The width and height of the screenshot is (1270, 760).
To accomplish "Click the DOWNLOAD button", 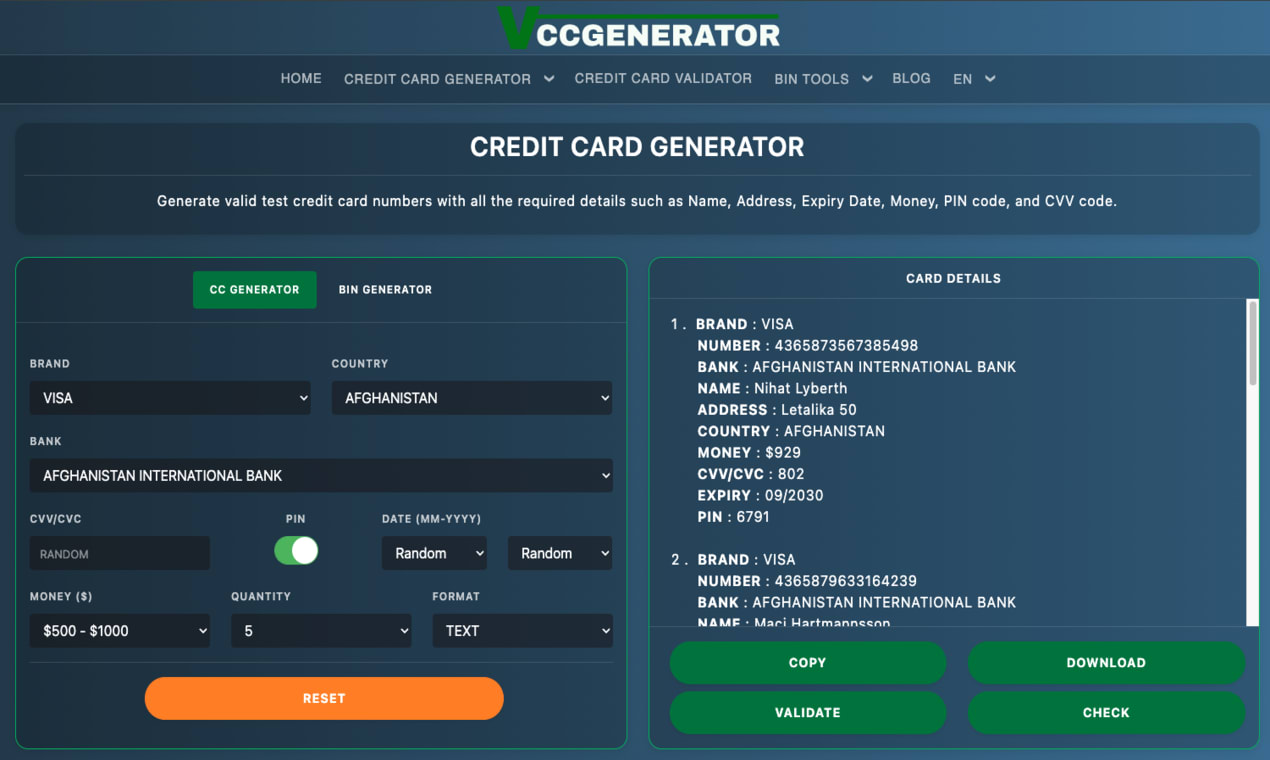I will click(x=1106, y=662).
